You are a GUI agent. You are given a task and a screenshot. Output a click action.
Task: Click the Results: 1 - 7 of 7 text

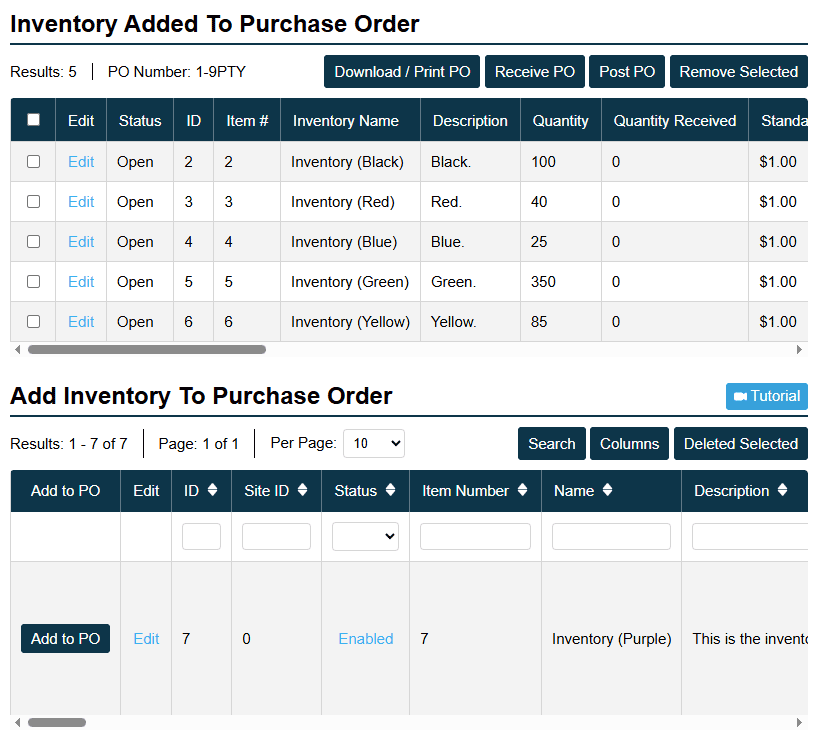pyautogui.click(x=68, y=444)
